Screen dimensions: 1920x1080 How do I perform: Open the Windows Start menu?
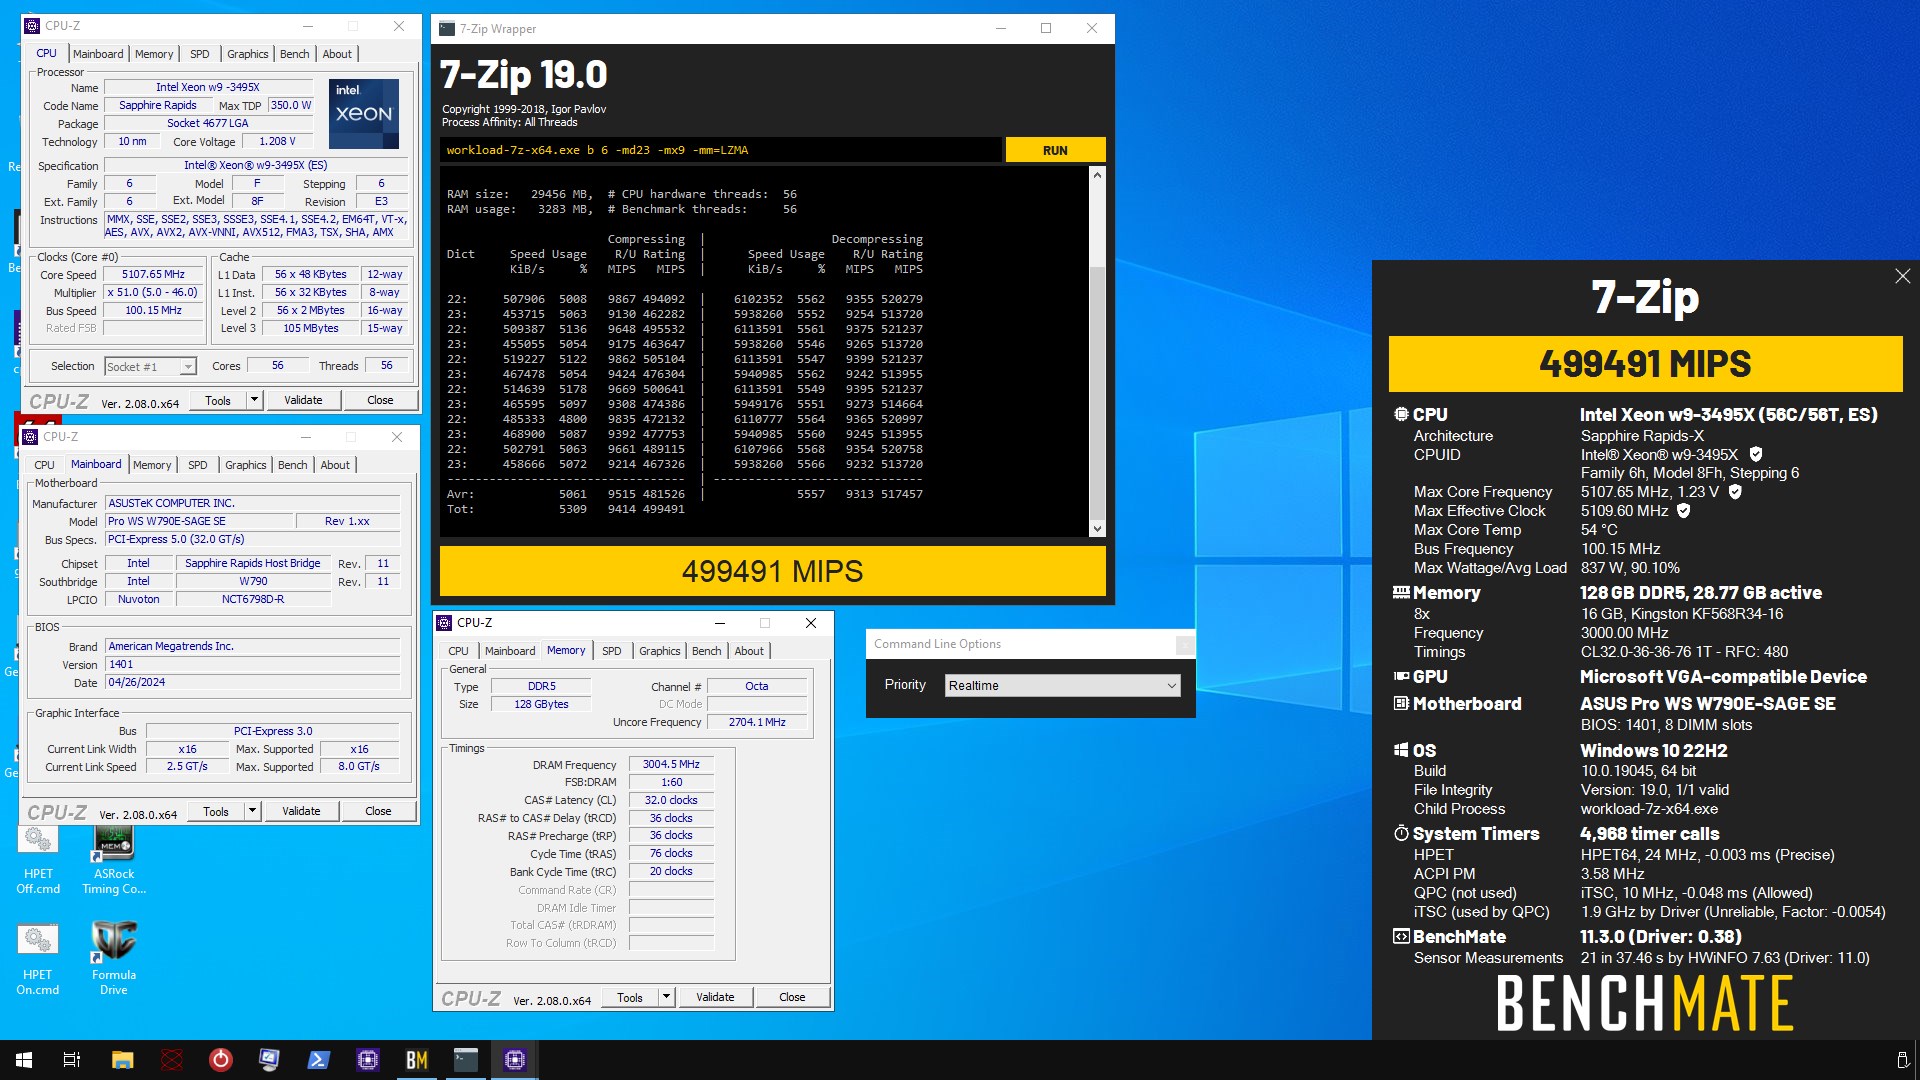pyautogui.click(x=23, y=1060)
